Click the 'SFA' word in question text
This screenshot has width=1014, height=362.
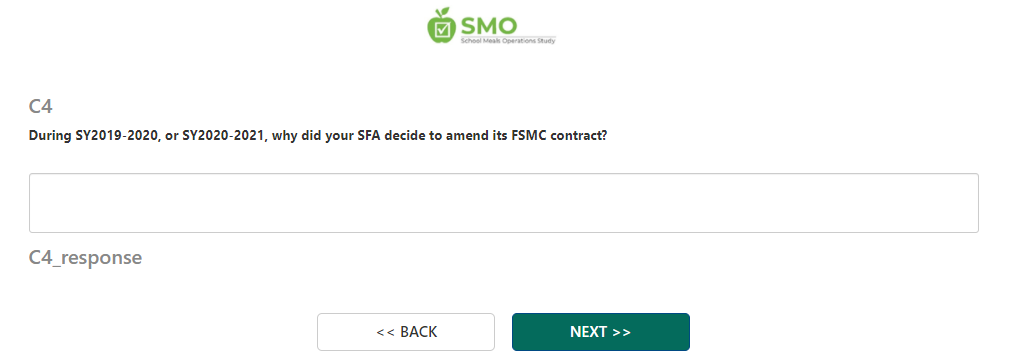[370, 136]
